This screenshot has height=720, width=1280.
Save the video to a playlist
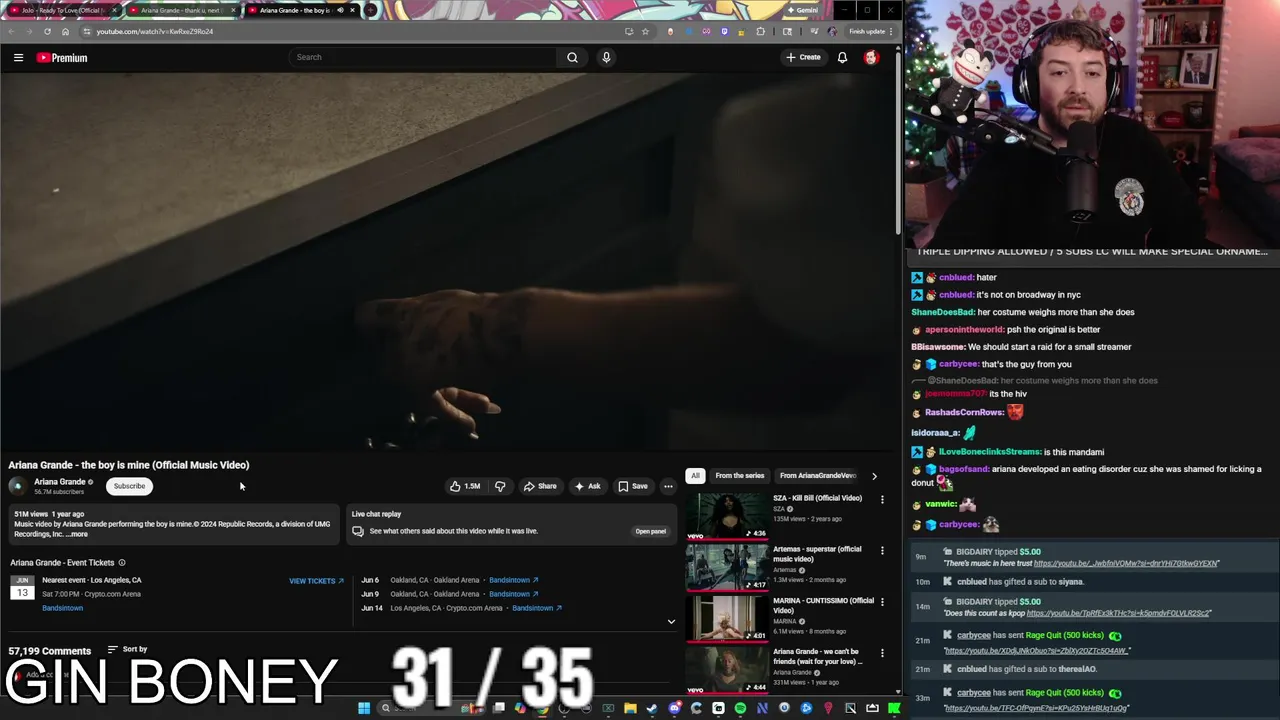633,486
